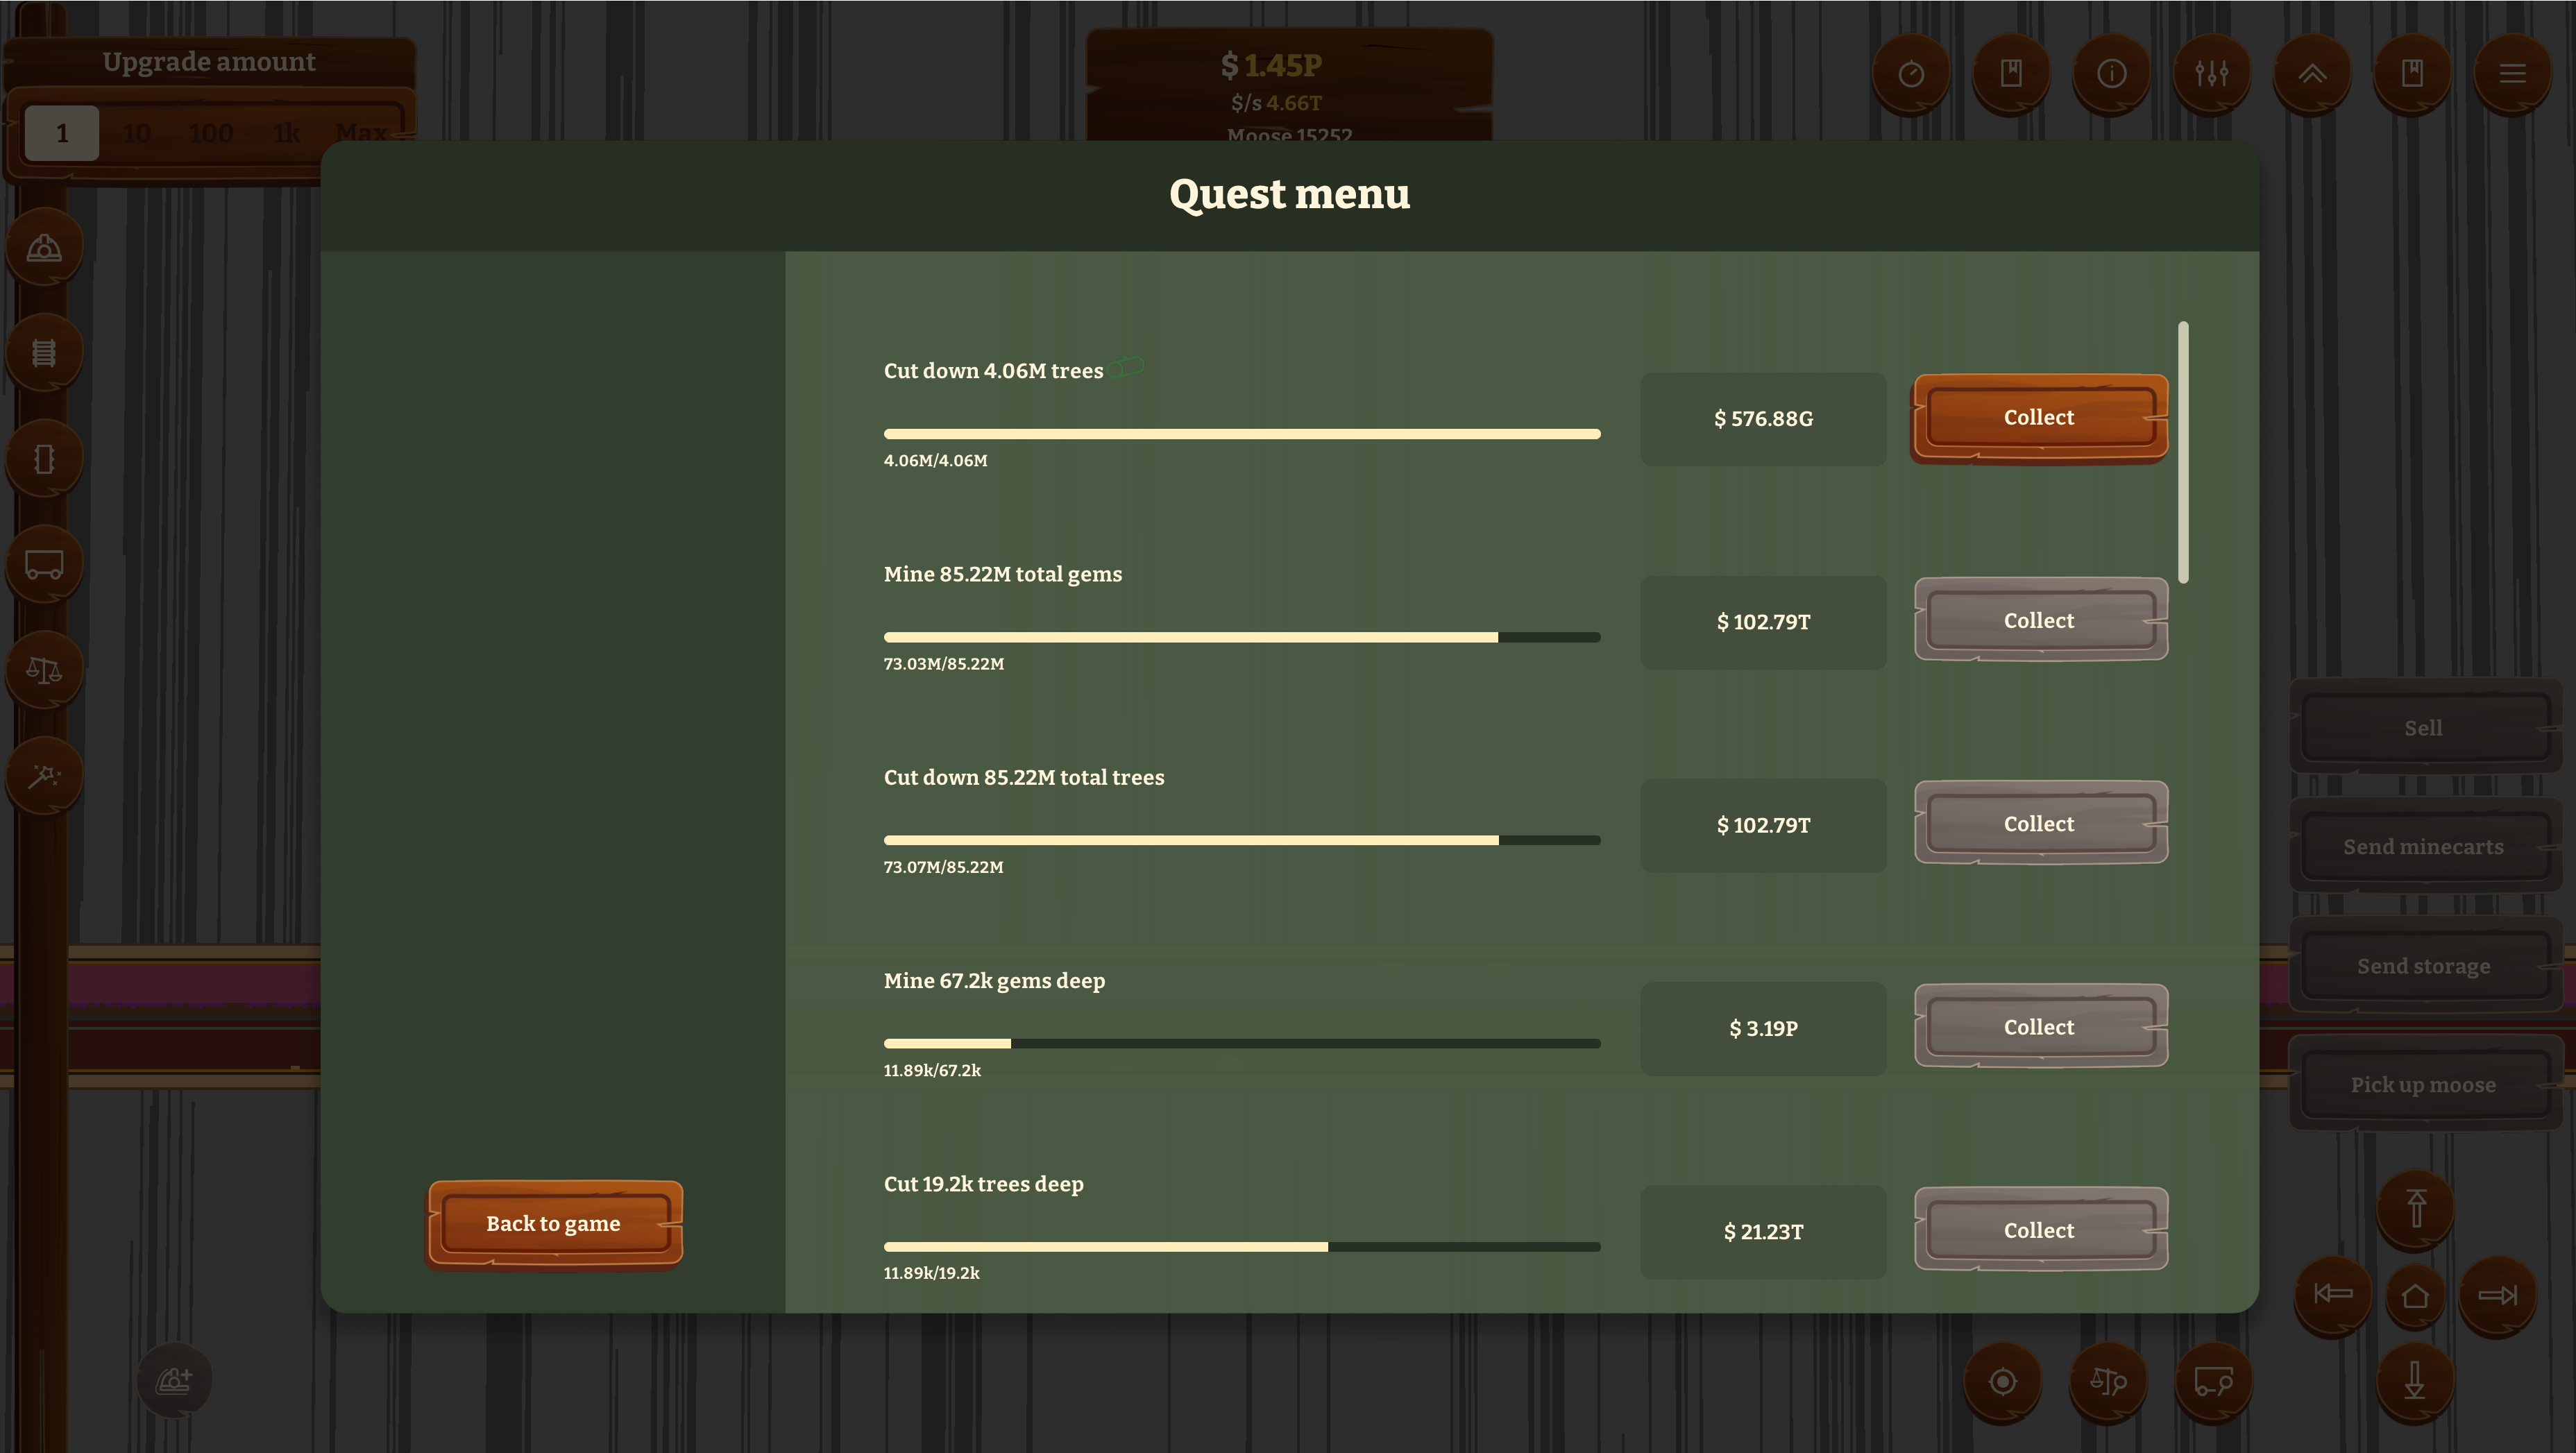The width and height of the screenshot is (2576, 1453).
Task: Select upgrade amount Max
Action: click(x=361, y=133)
